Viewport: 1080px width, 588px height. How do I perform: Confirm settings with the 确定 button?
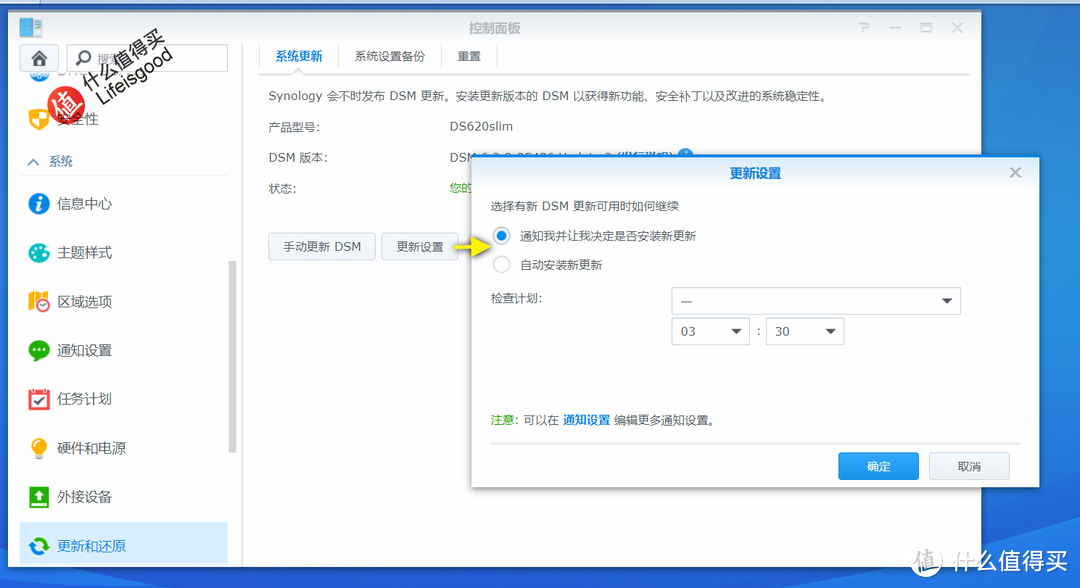coord(878,465)
